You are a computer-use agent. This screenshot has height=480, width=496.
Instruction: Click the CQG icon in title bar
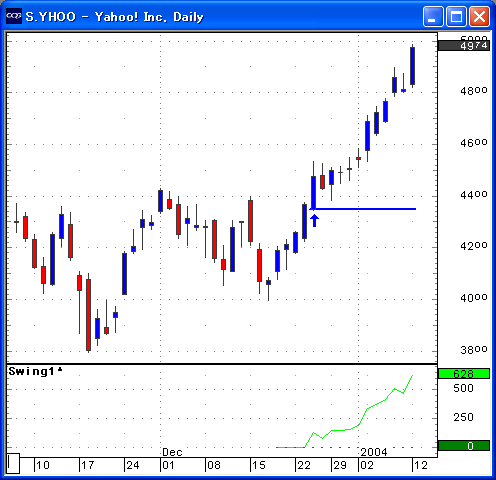(x=14, y=16)
